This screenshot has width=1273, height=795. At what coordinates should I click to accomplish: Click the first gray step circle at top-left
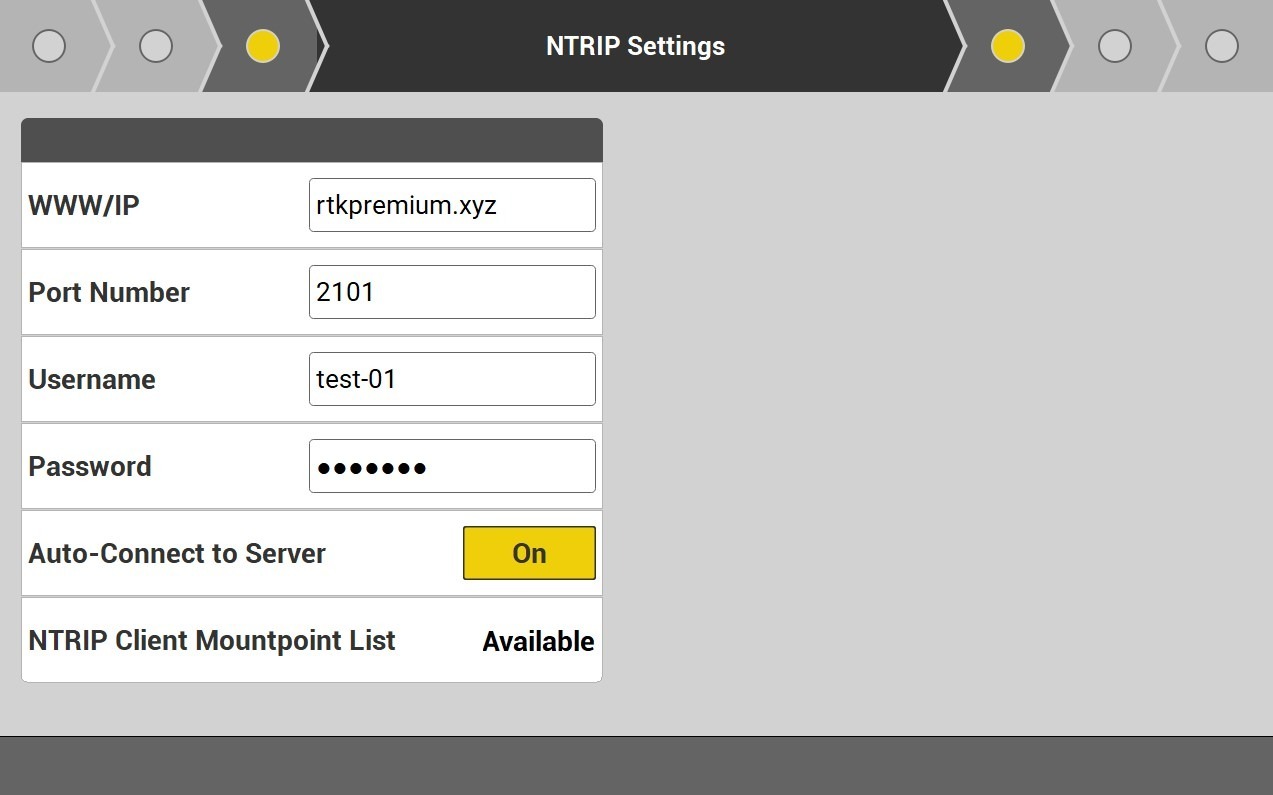[49, 46]
